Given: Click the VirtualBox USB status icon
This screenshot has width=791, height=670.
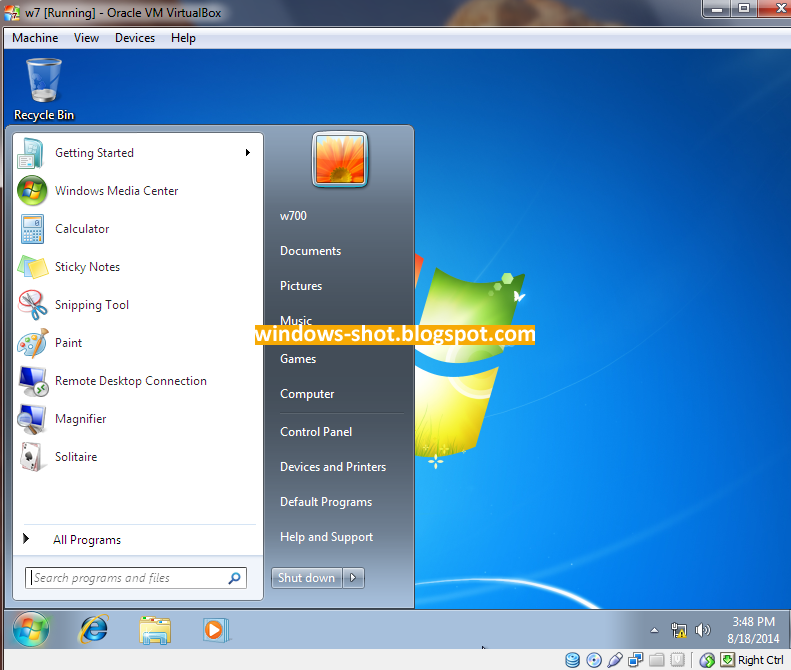Looking at the screenshot, I should (x=615, y=659).
